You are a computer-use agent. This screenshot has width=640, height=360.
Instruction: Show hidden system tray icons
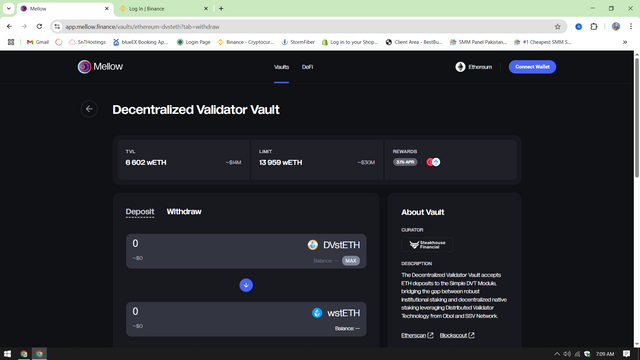[557, 354]
